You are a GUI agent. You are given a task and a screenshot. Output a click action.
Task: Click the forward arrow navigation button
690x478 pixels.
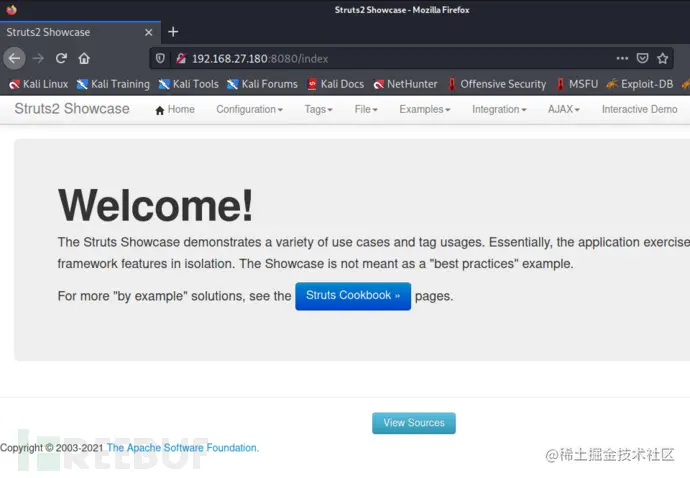coord(38,58)
